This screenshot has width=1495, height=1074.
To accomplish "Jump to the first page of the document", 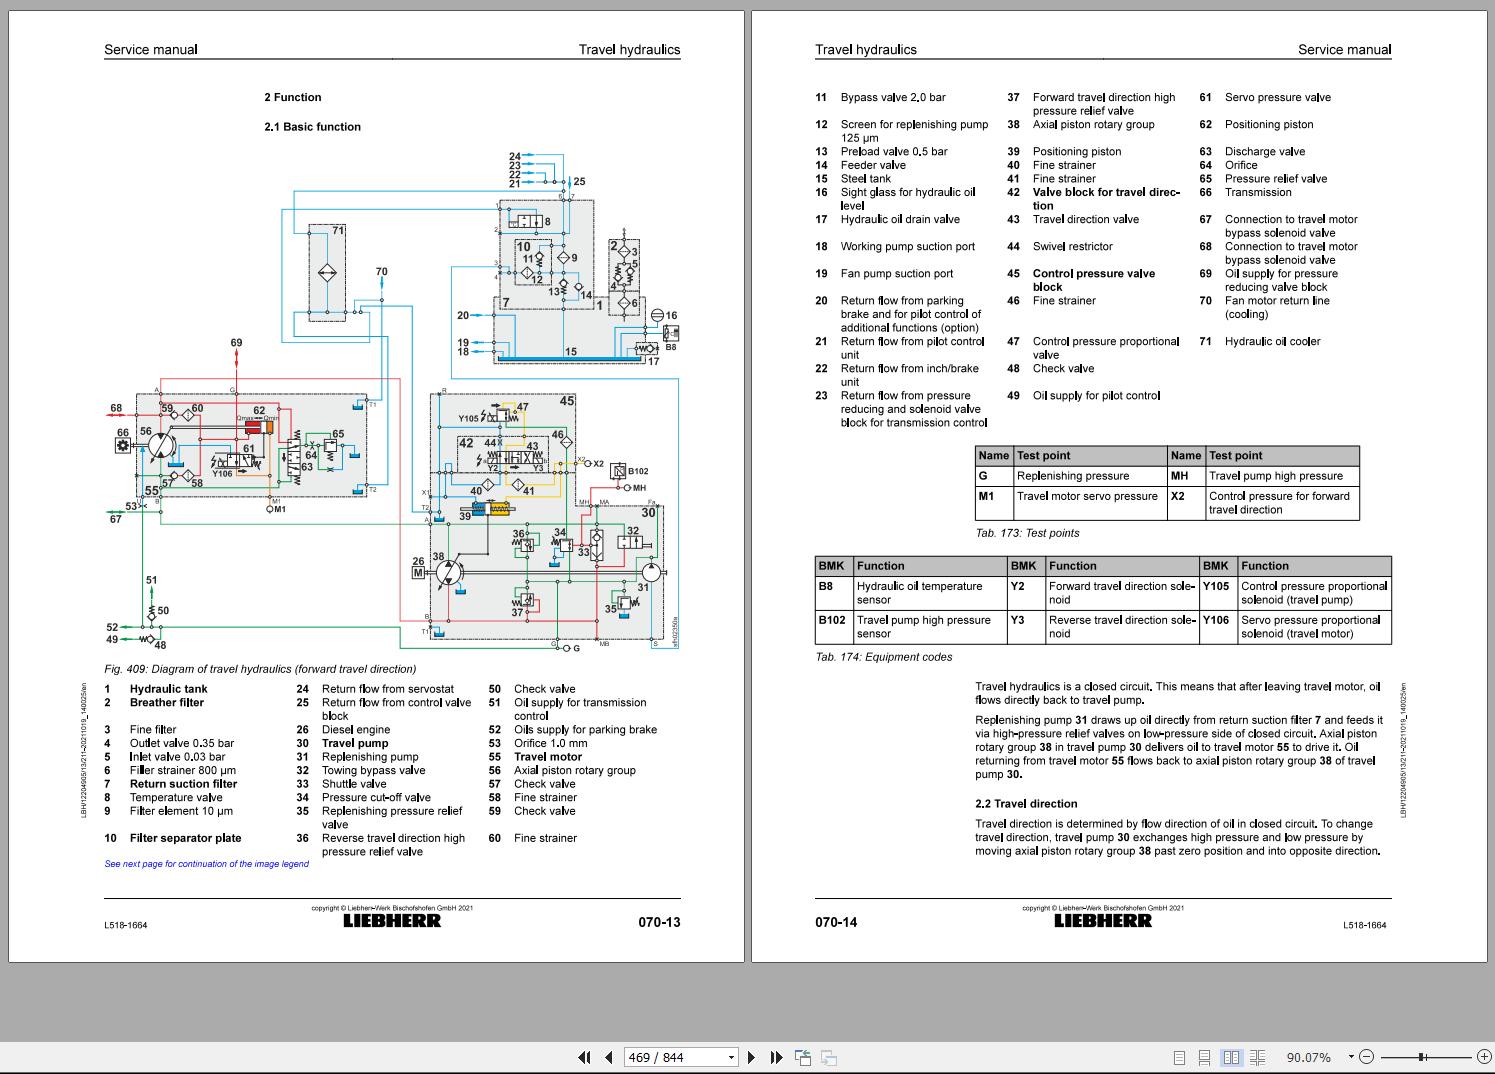I will coord(585,1057).
